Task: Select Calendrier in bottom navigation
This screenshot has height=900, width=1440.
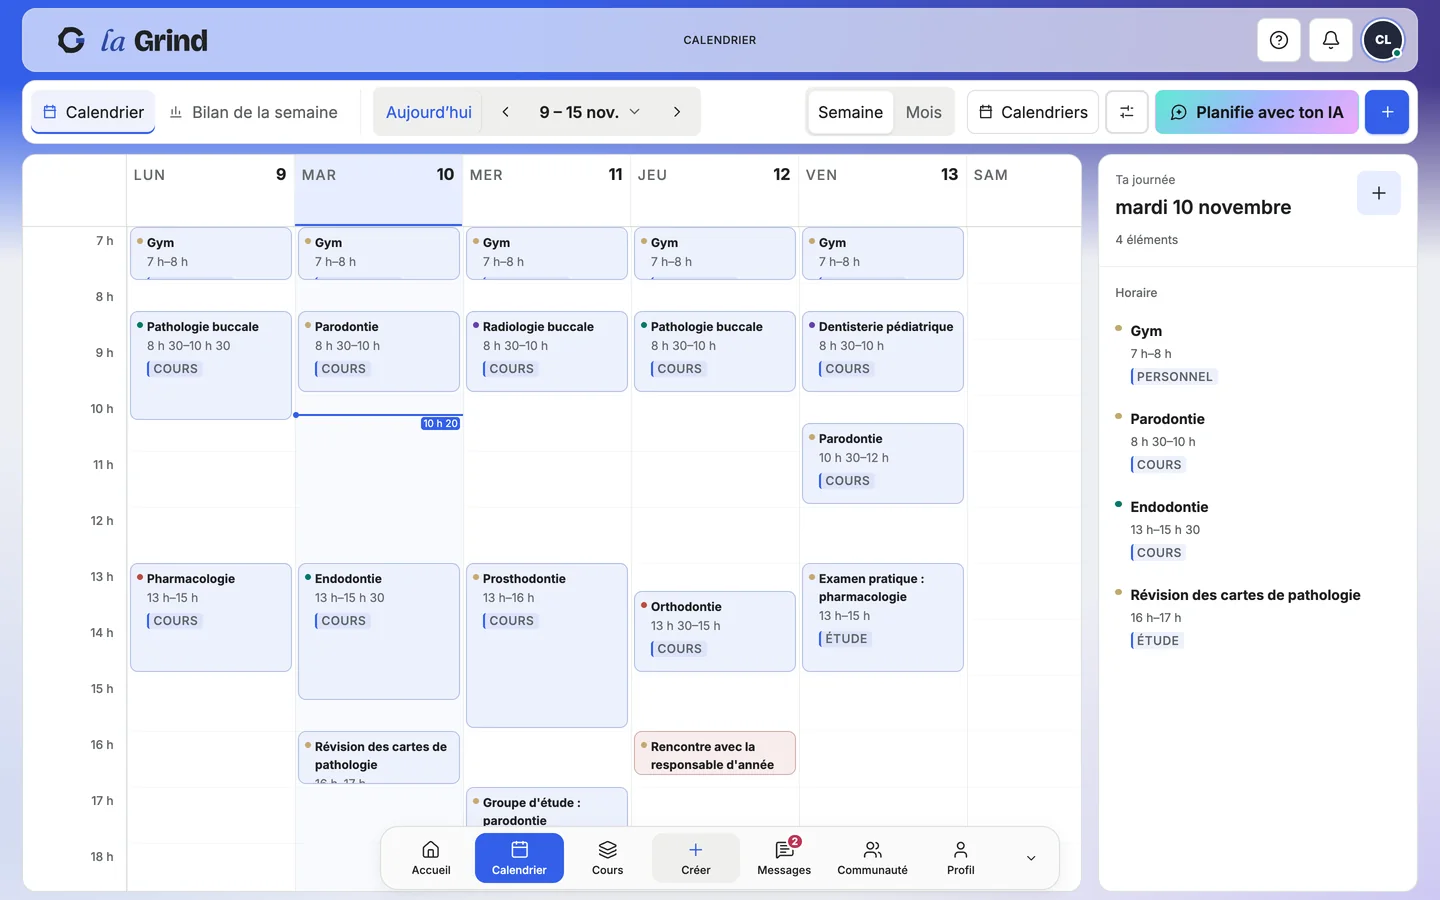Action: [519, 858]
